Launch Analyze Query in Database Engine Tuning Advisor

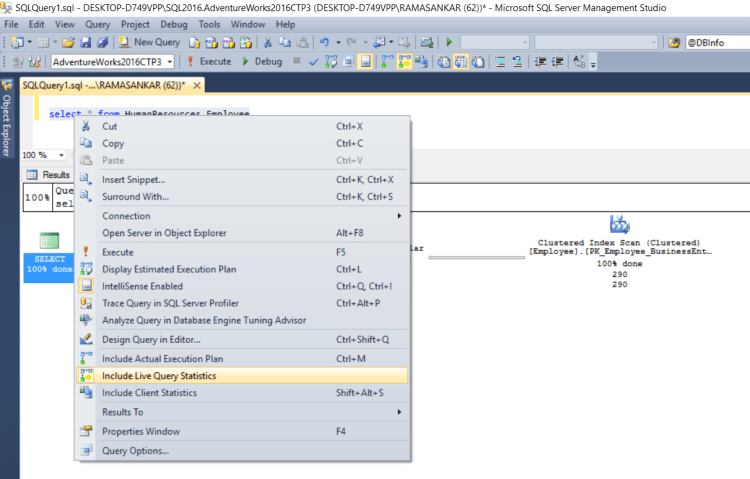pyautogui.click(x=204, y=320)
